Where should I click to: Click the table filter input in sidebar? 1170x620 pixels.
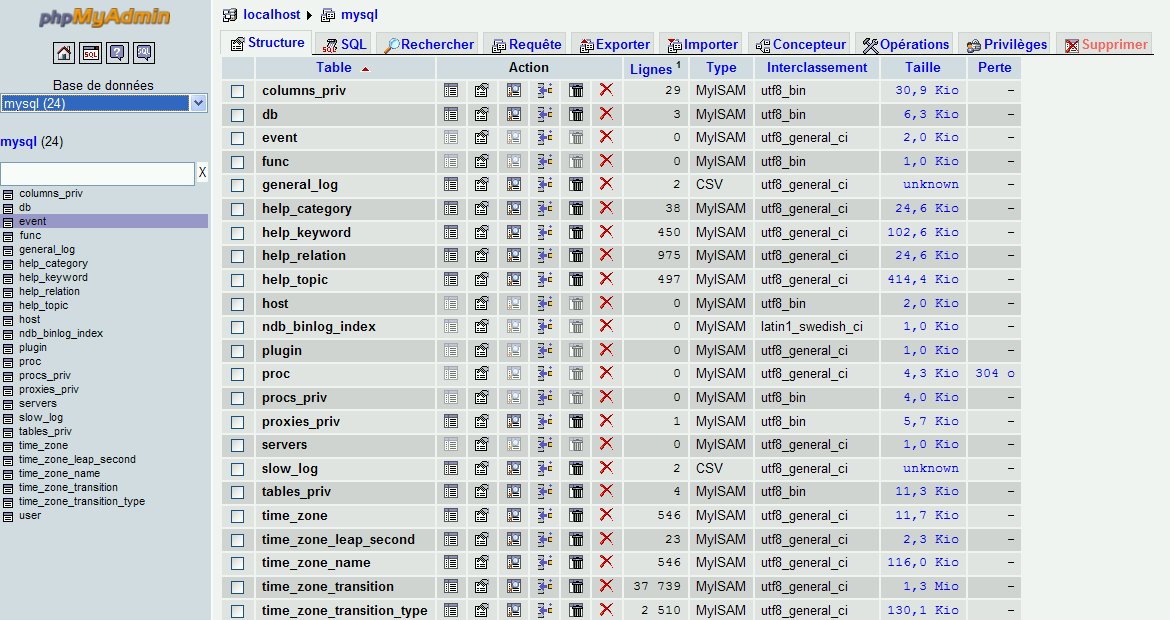[97, 173]
